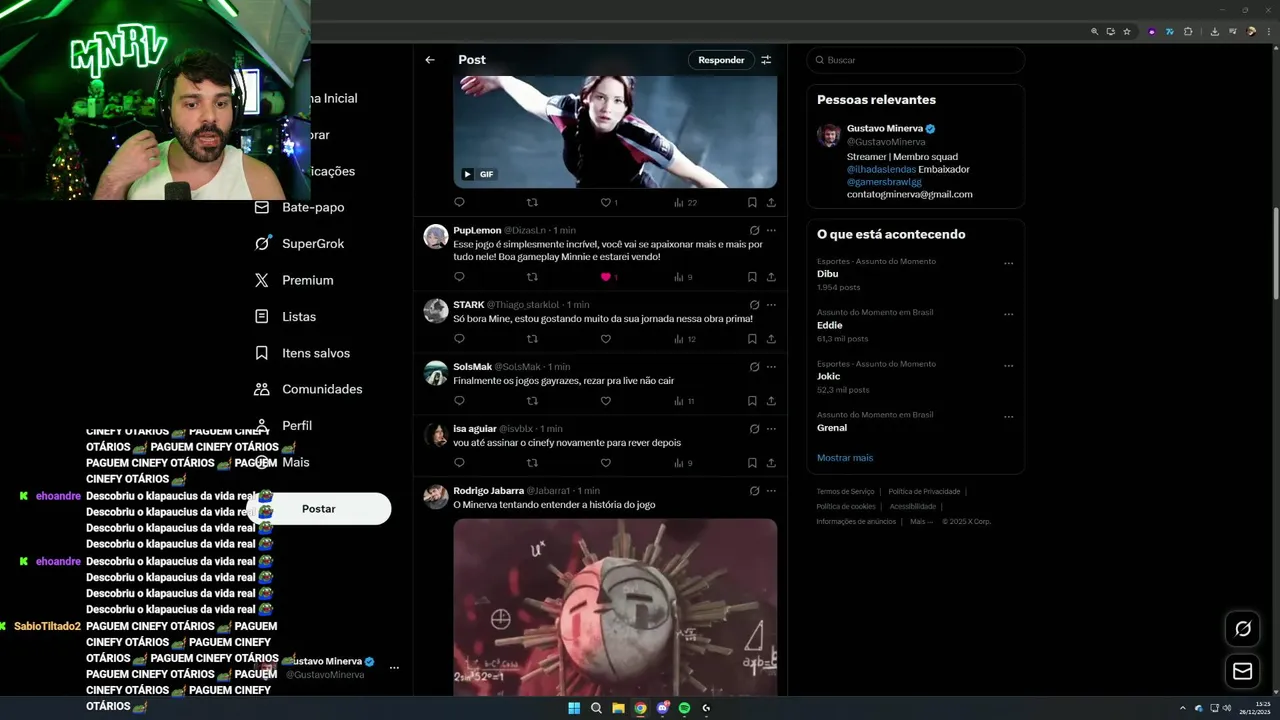The image size is (1280, 720).
Task: Reply to PupLemon's post
Action: [459, 277]
